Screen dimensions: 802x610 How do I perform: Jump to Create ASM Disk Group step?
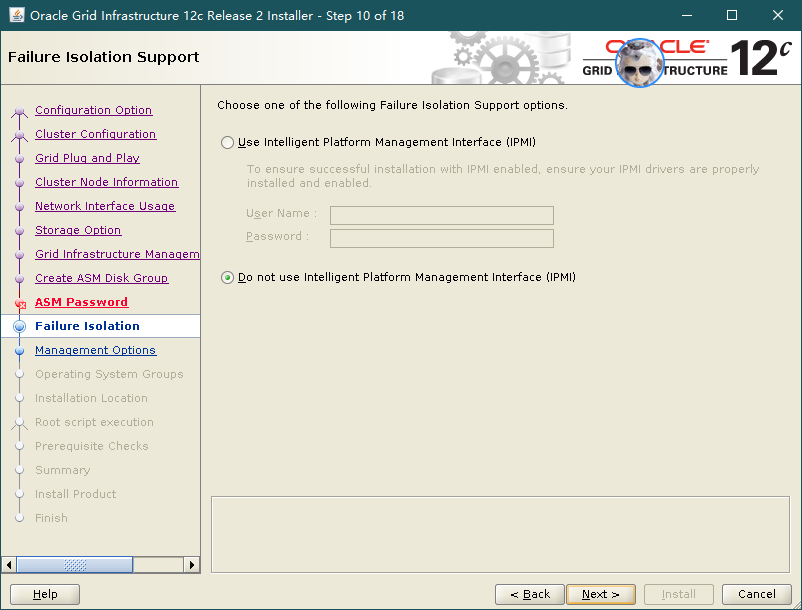(101, 278)
